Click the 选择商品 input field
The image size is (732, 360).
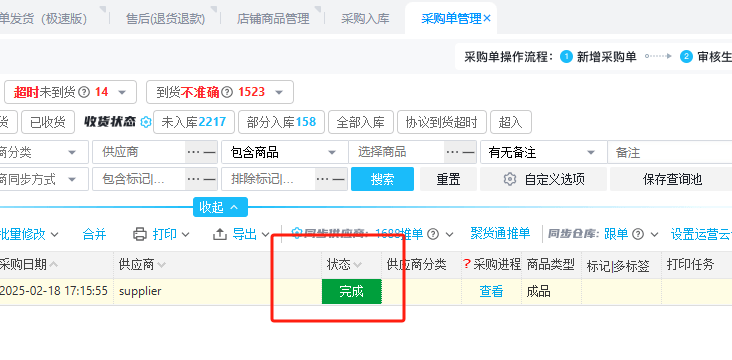coord(396,152)
